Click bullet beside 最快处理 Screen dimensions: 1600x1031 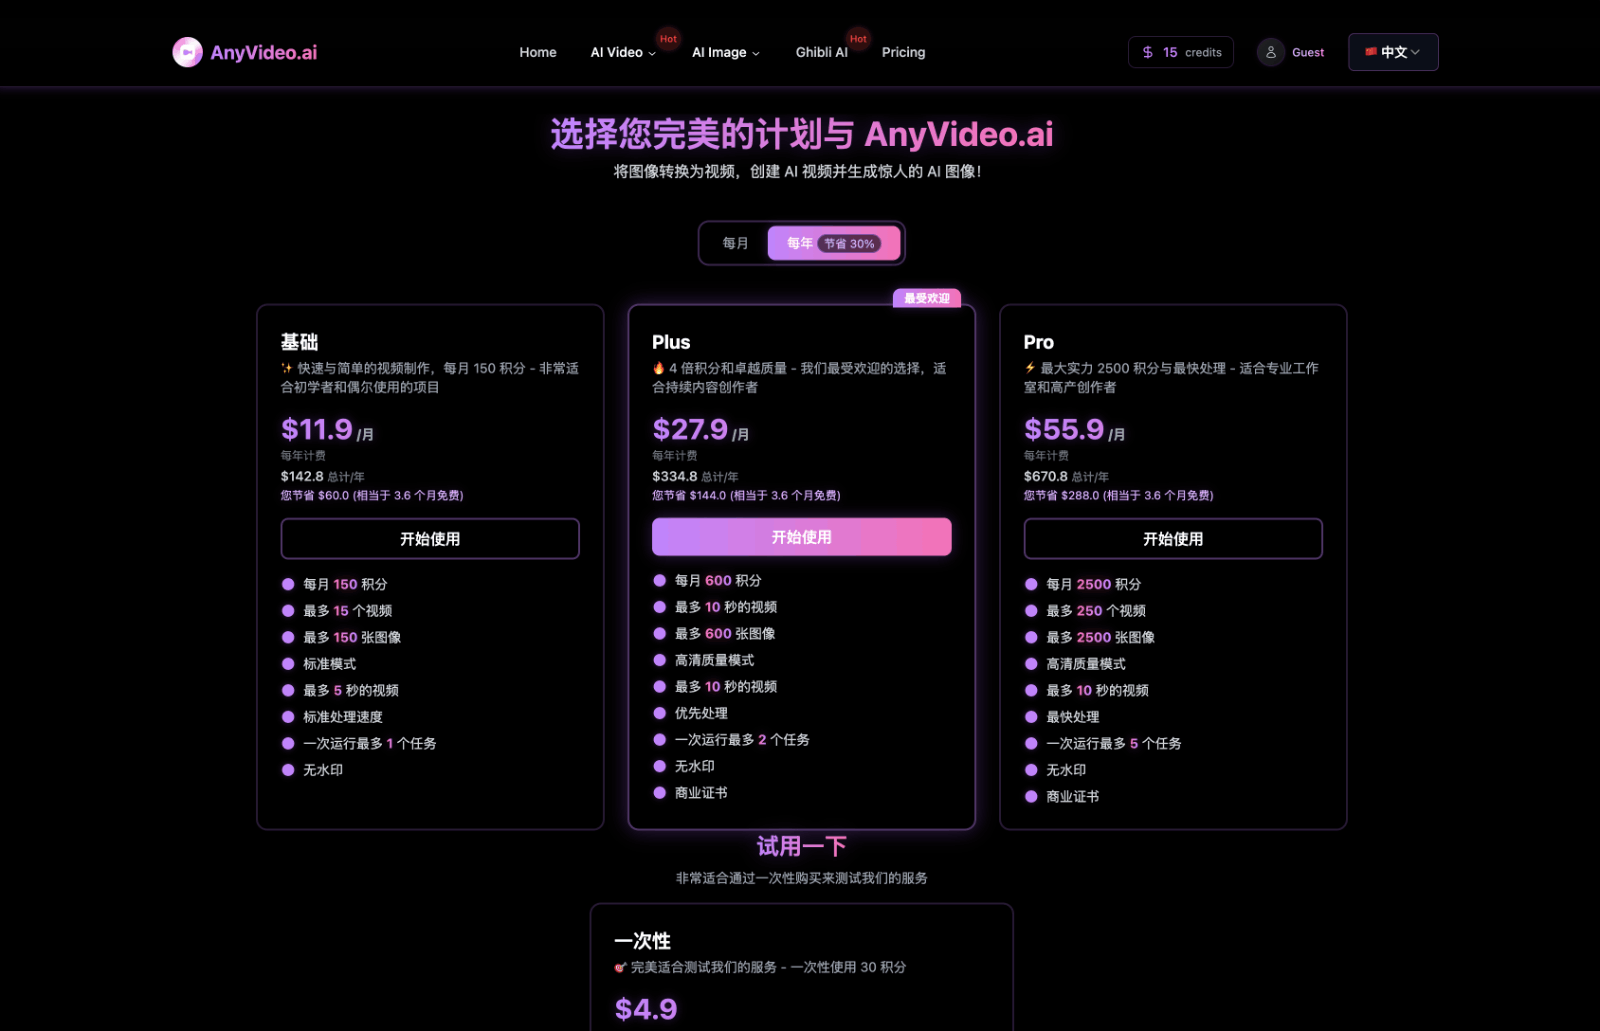1031,716
